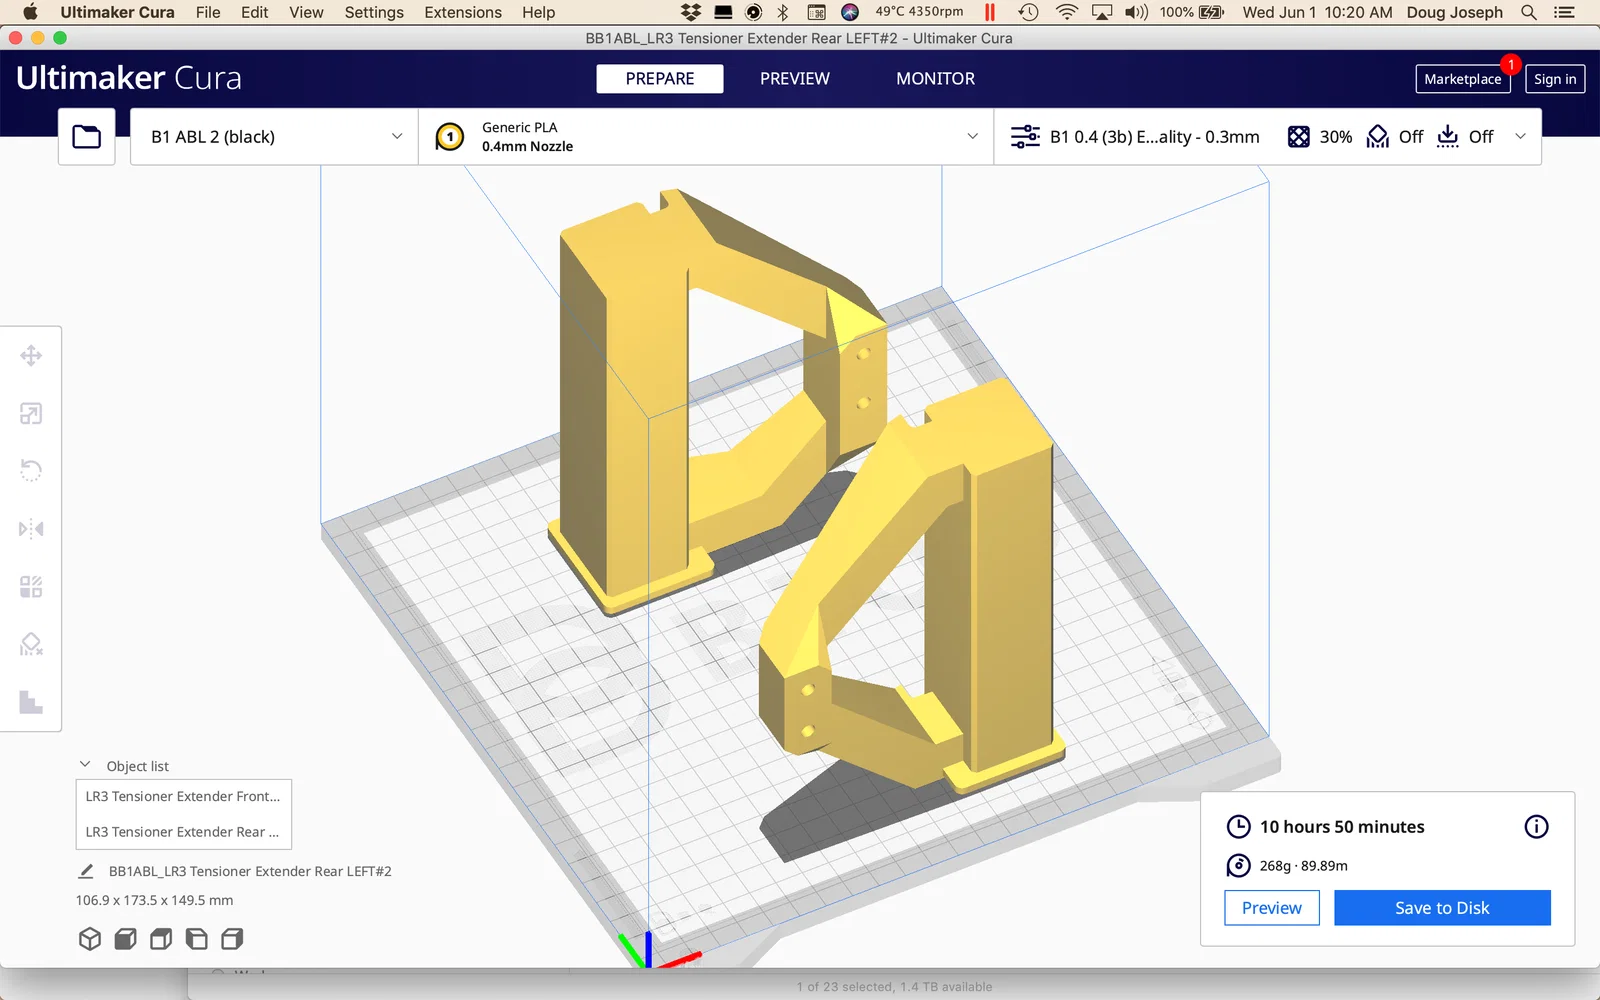Open Notification Center list icon
This screenshot has width=1600, height=1000.
[x=1564, y=12]
